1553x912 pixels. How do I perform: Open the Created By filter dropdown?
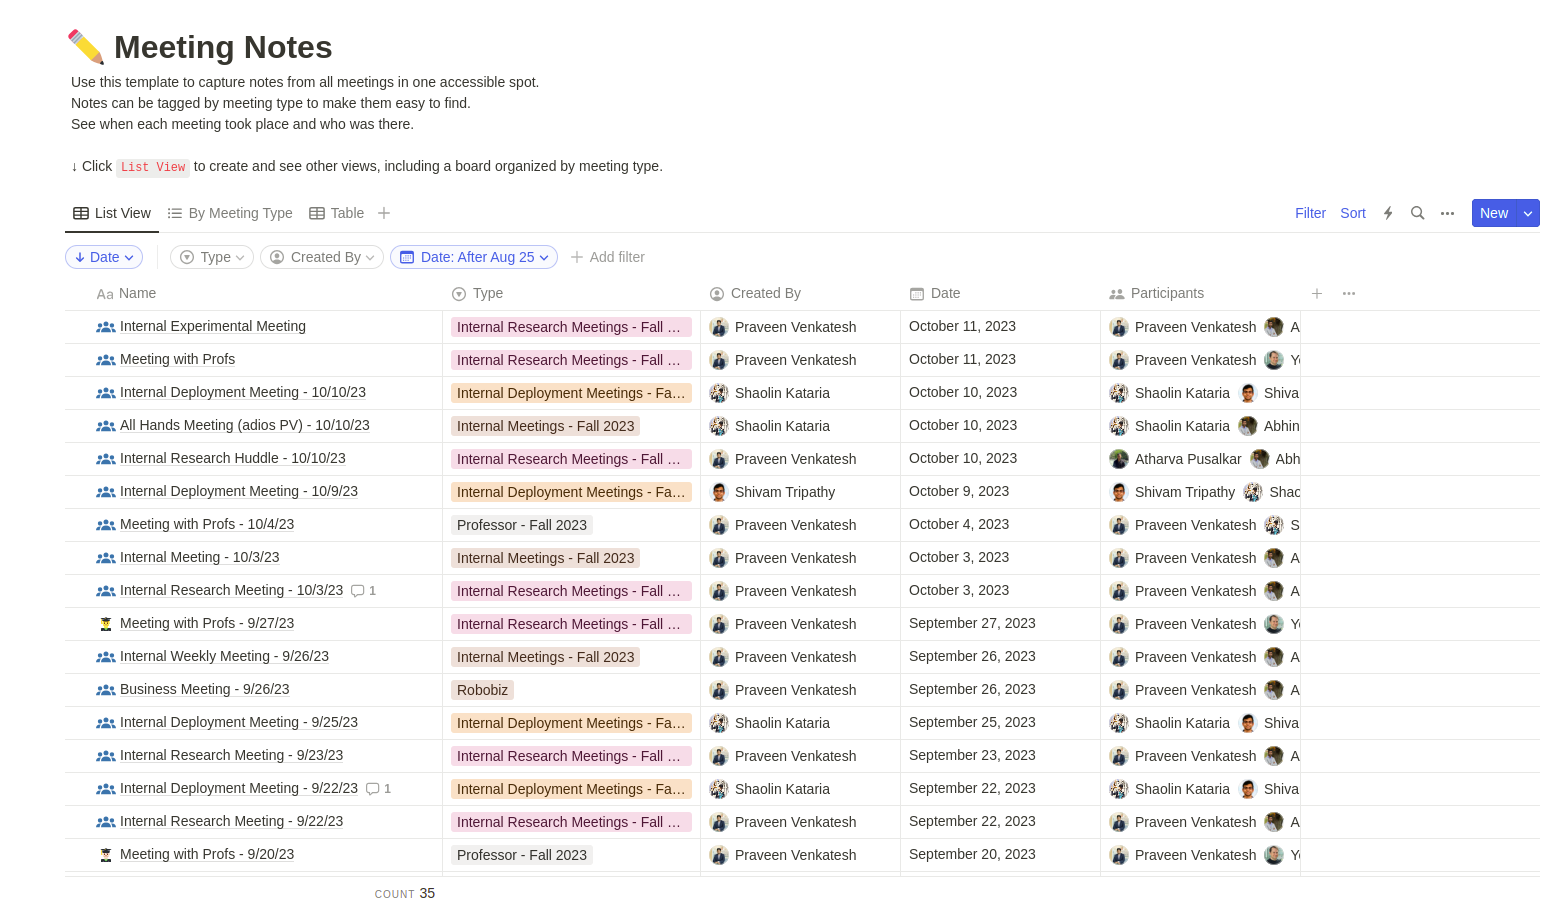pyautogui.click(x=322, y=257)
